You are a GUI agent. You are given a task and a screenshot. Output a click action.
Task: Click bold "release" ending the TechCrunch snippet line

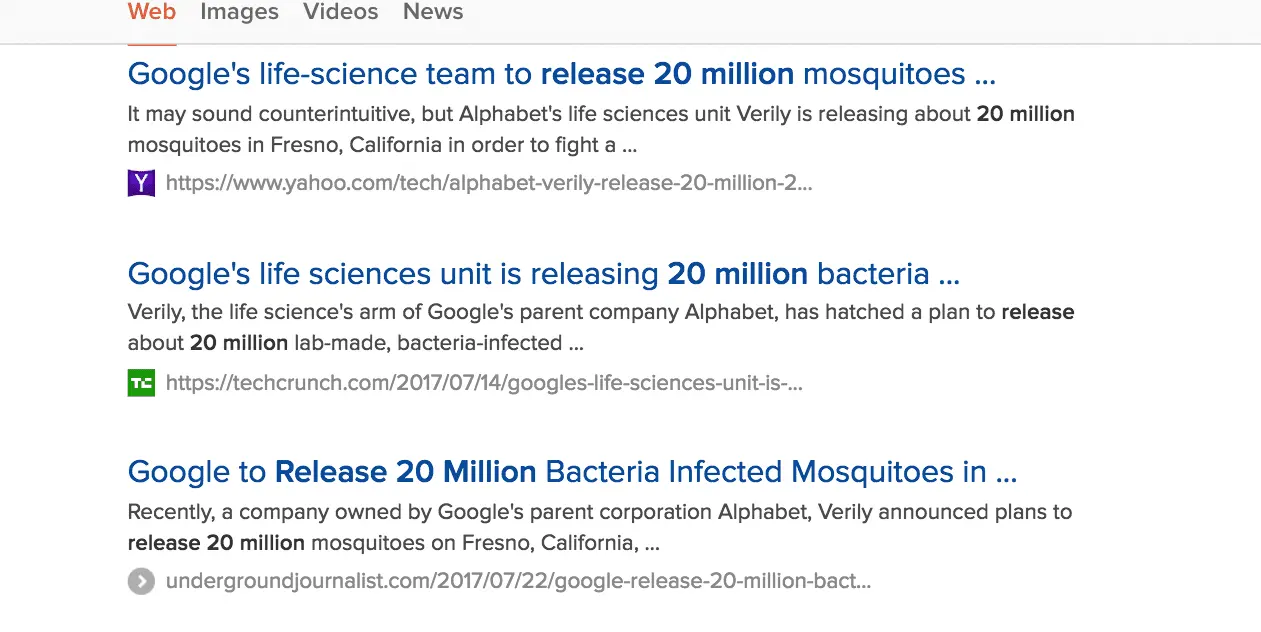point(1037,312)
